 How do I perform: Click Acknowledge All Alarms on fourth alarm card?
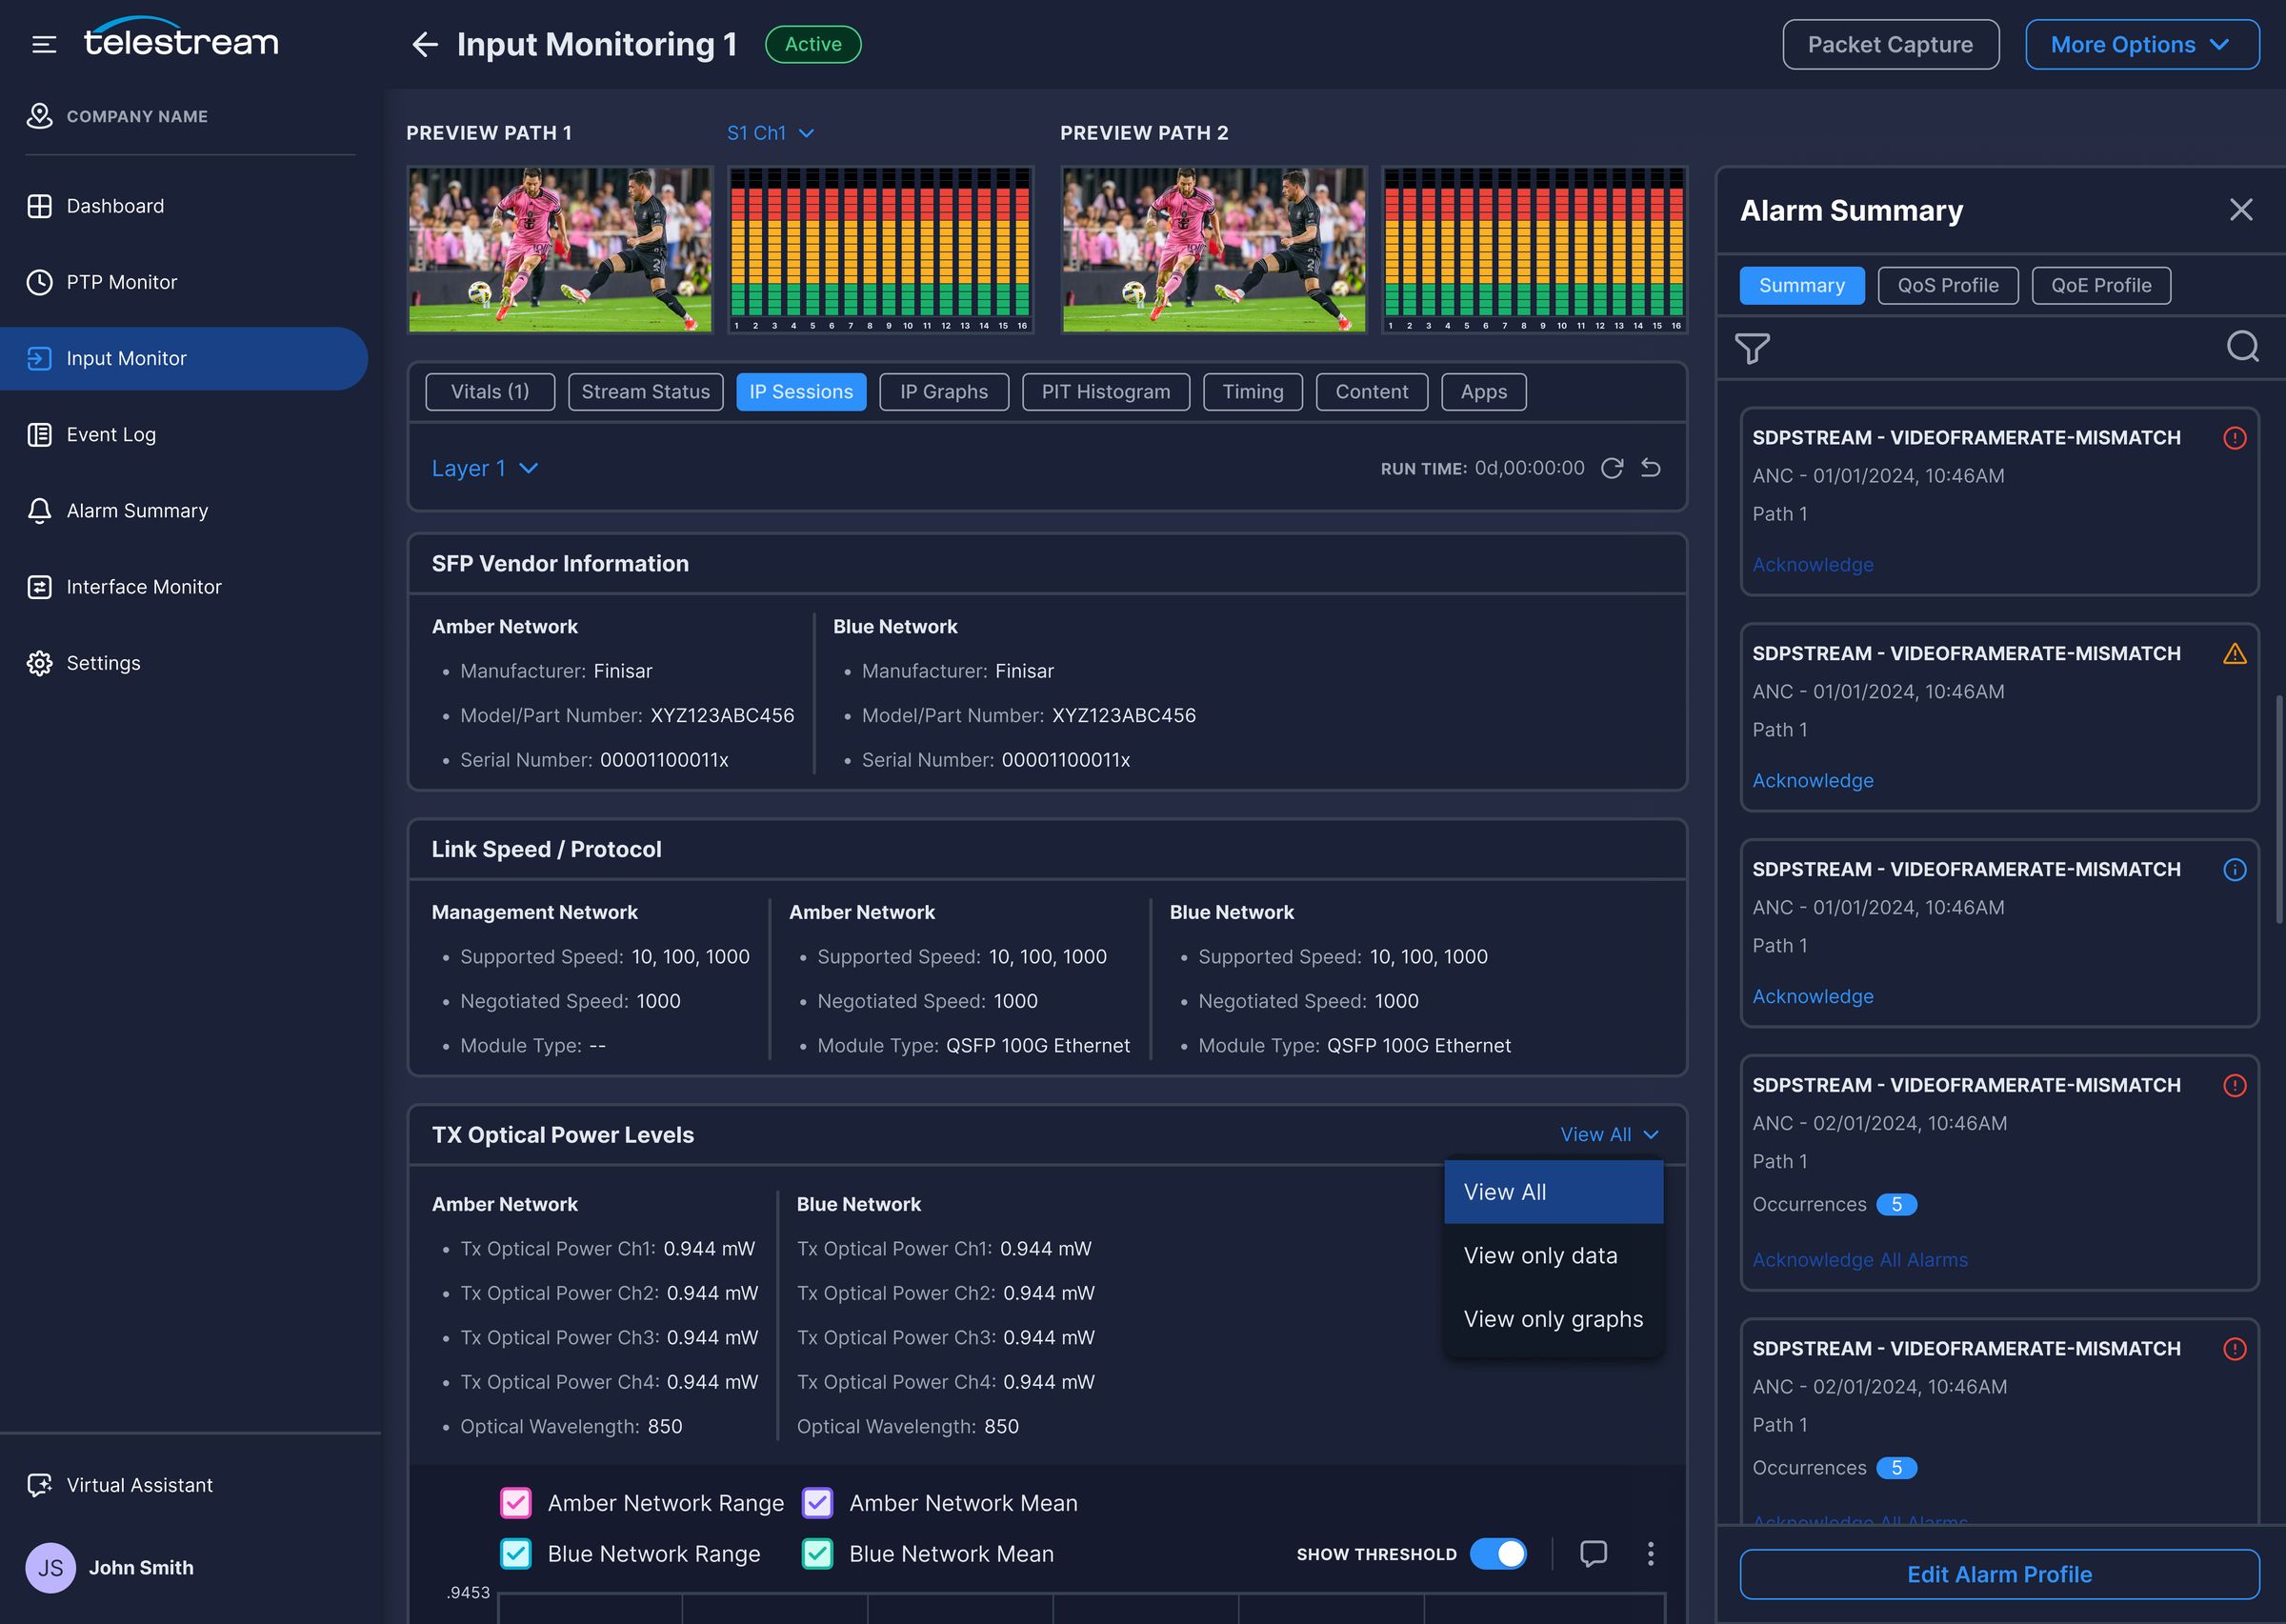click(x=1859, y=1260)
